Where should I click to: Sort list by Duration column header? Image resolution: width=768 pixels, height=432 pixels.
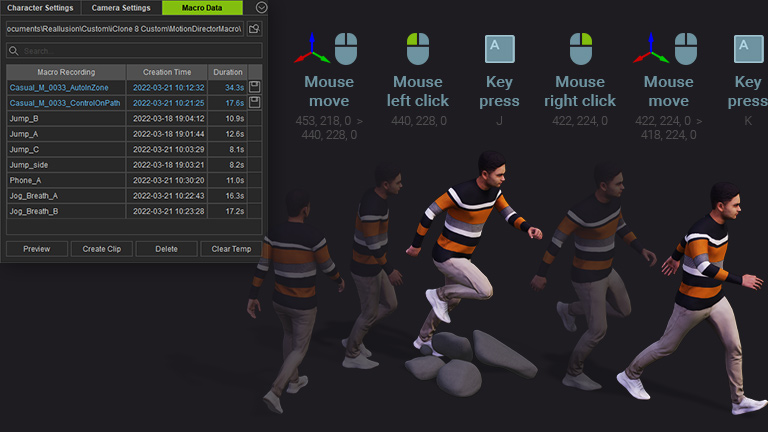pyautogui.click(x=227, y=72)
